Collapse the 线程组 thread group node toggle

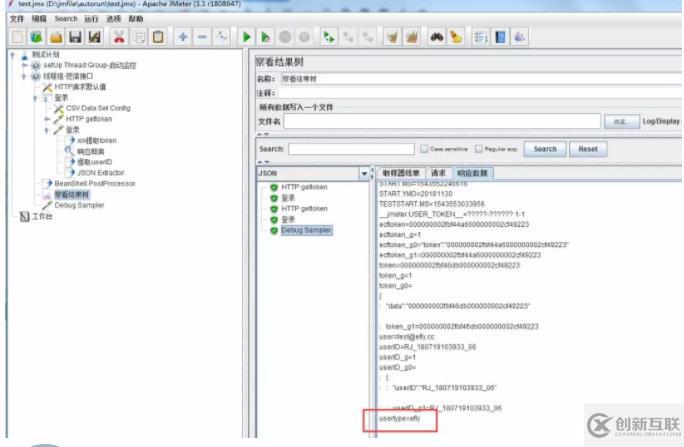click(24, 76)
